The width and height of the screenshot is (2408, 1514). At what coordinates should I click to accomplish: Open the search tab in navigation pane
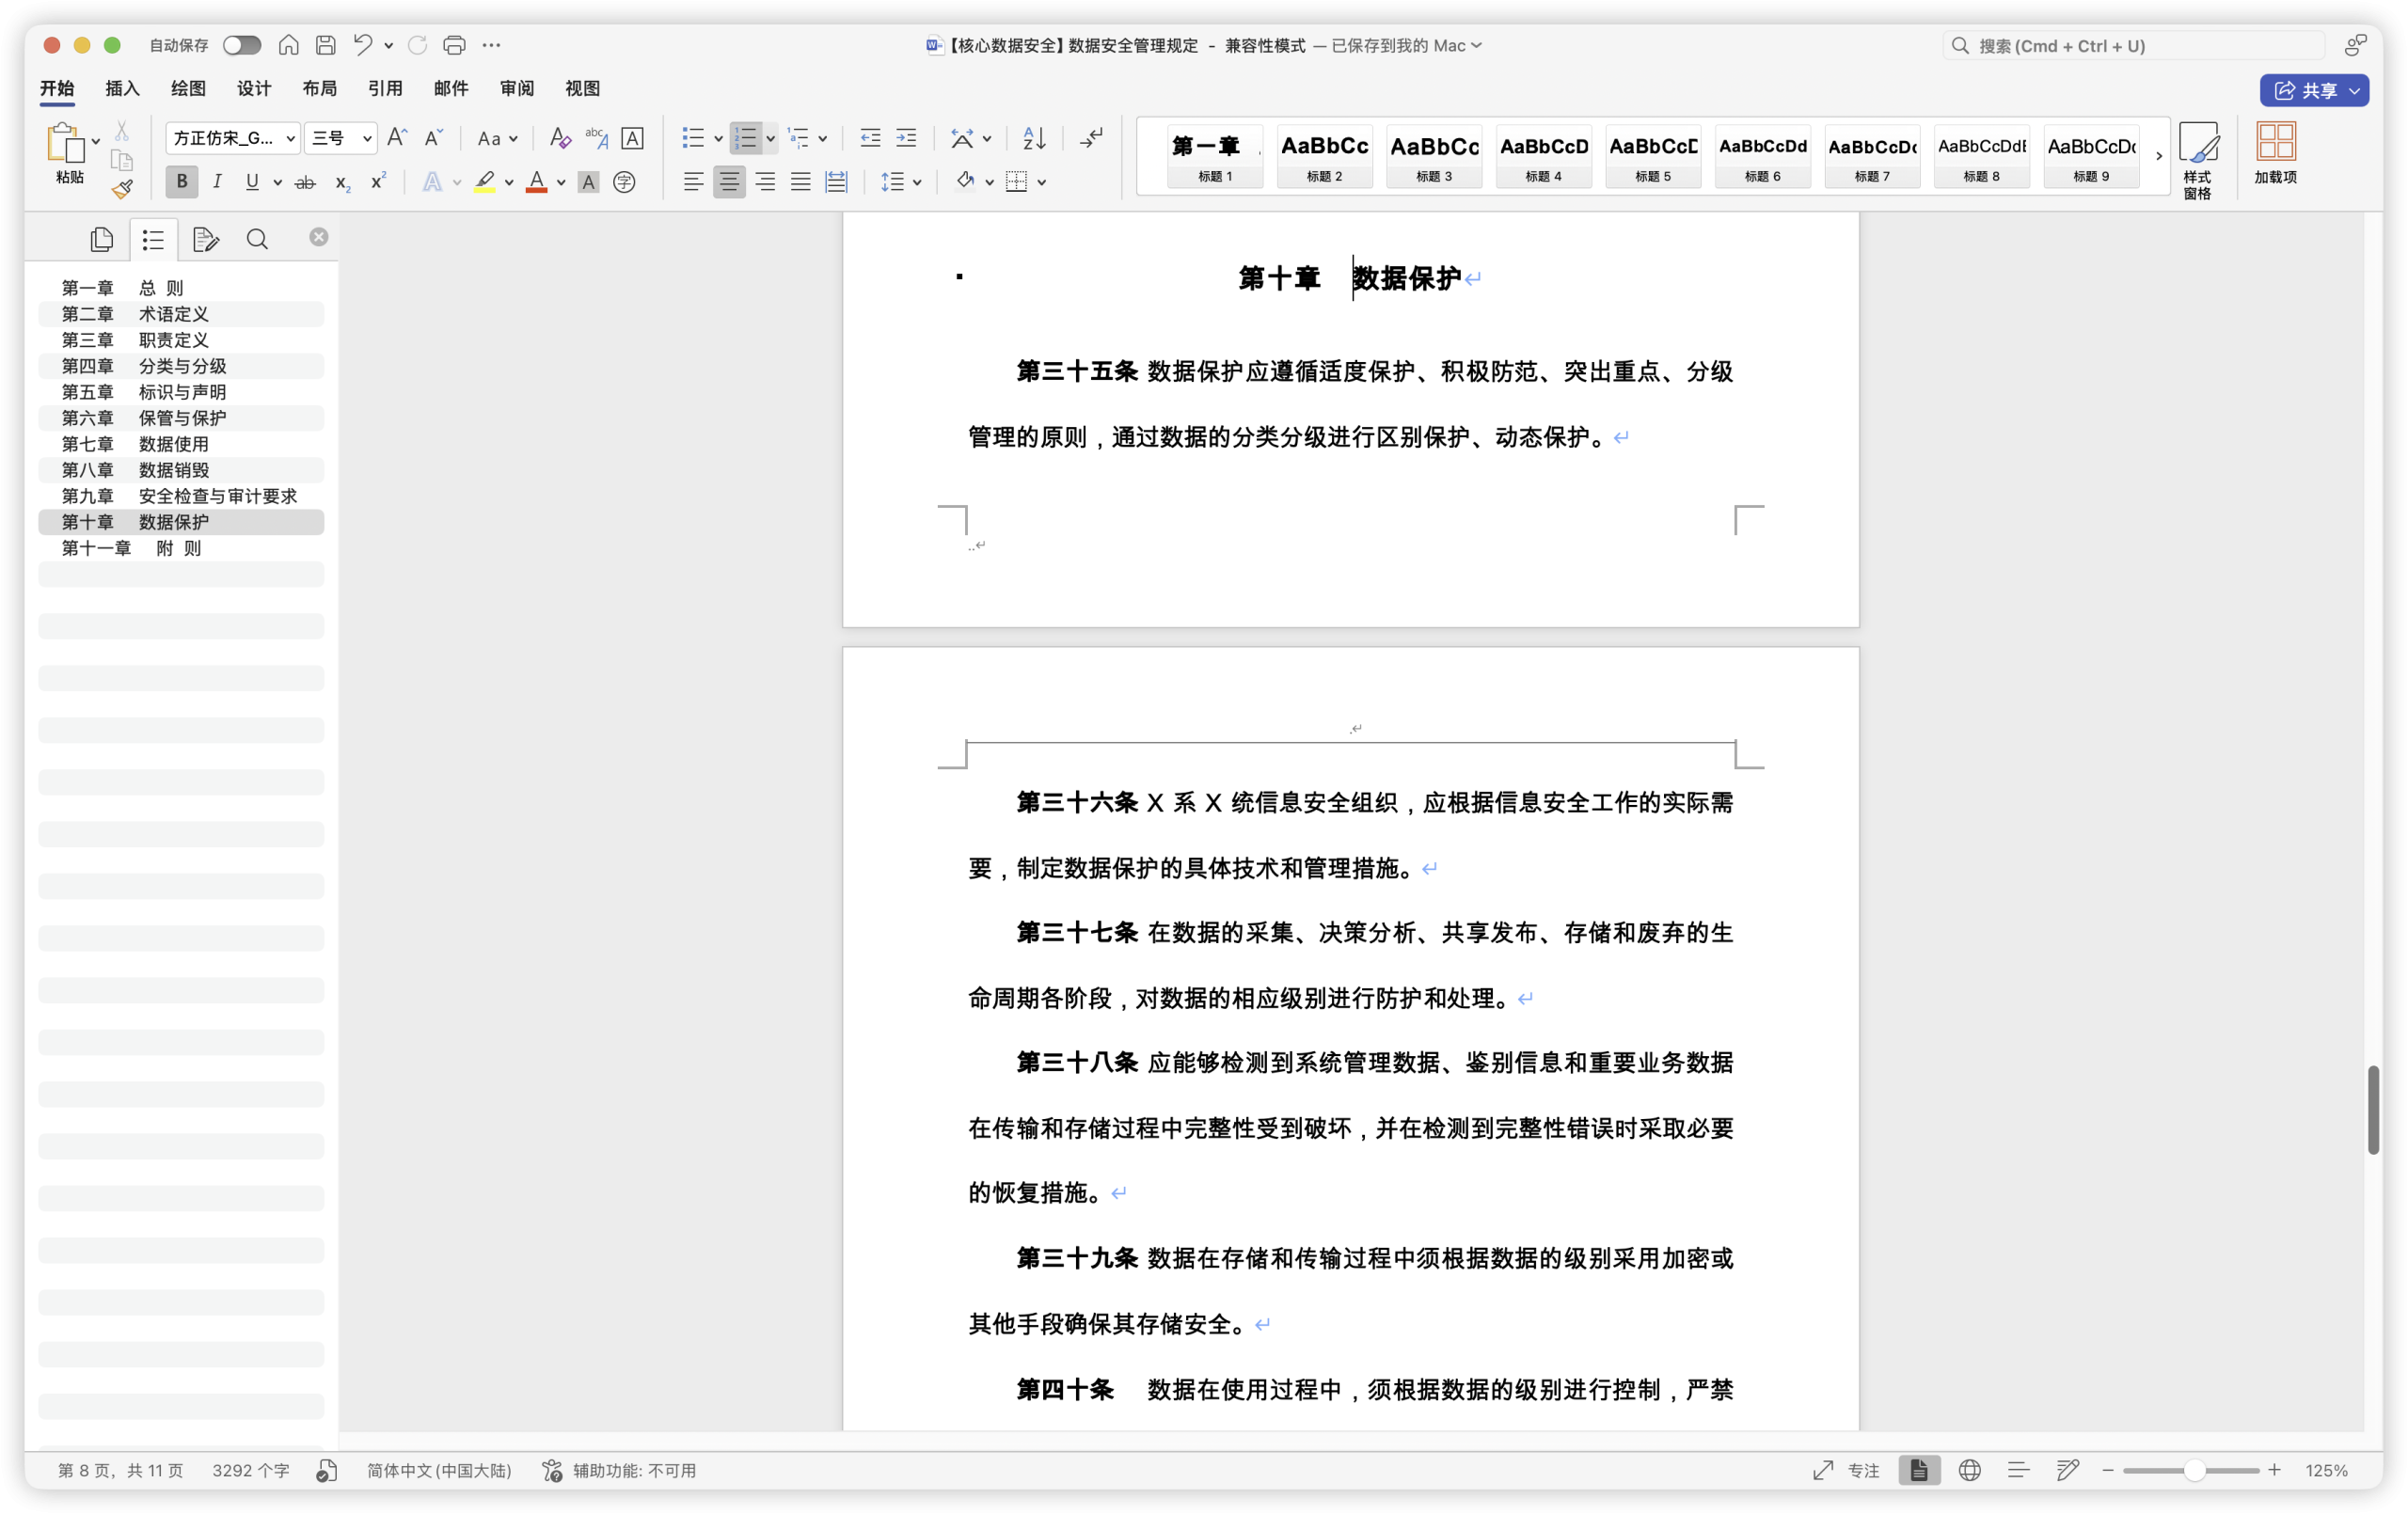(x=257, y=239)
